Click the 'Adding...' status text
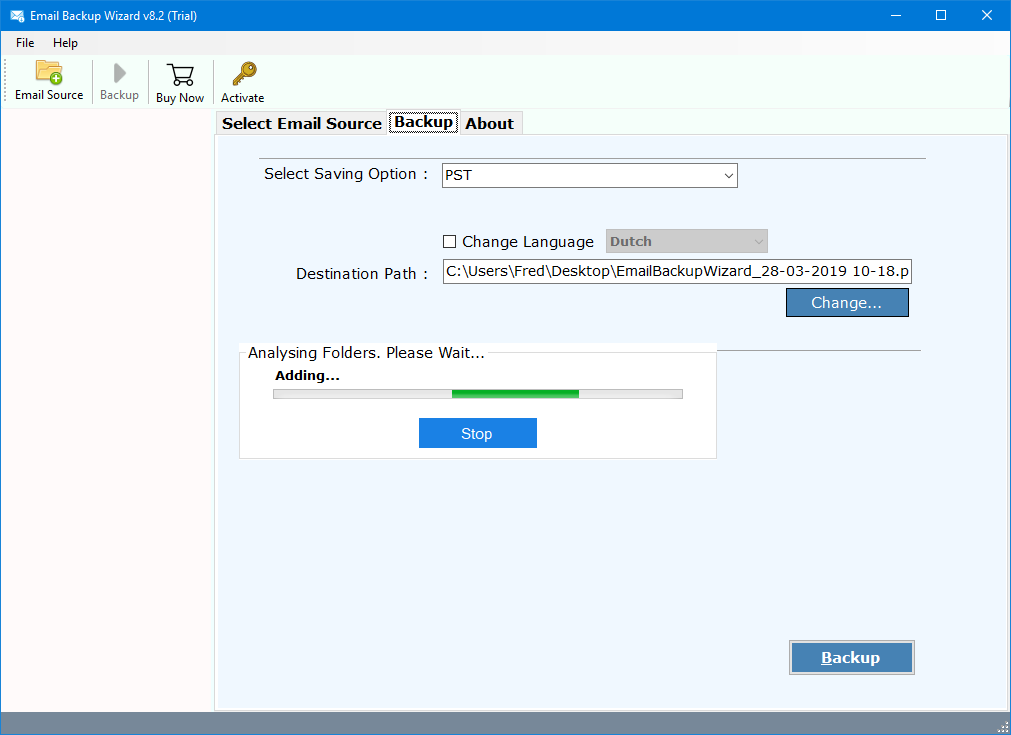 [x=307, y=375]
